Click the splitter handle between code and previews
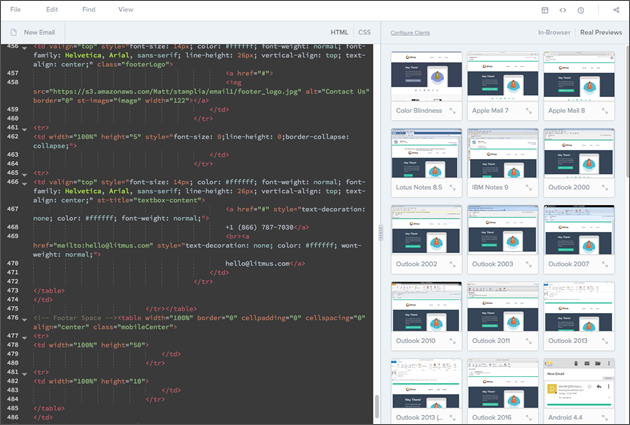 tap(380, 233)
